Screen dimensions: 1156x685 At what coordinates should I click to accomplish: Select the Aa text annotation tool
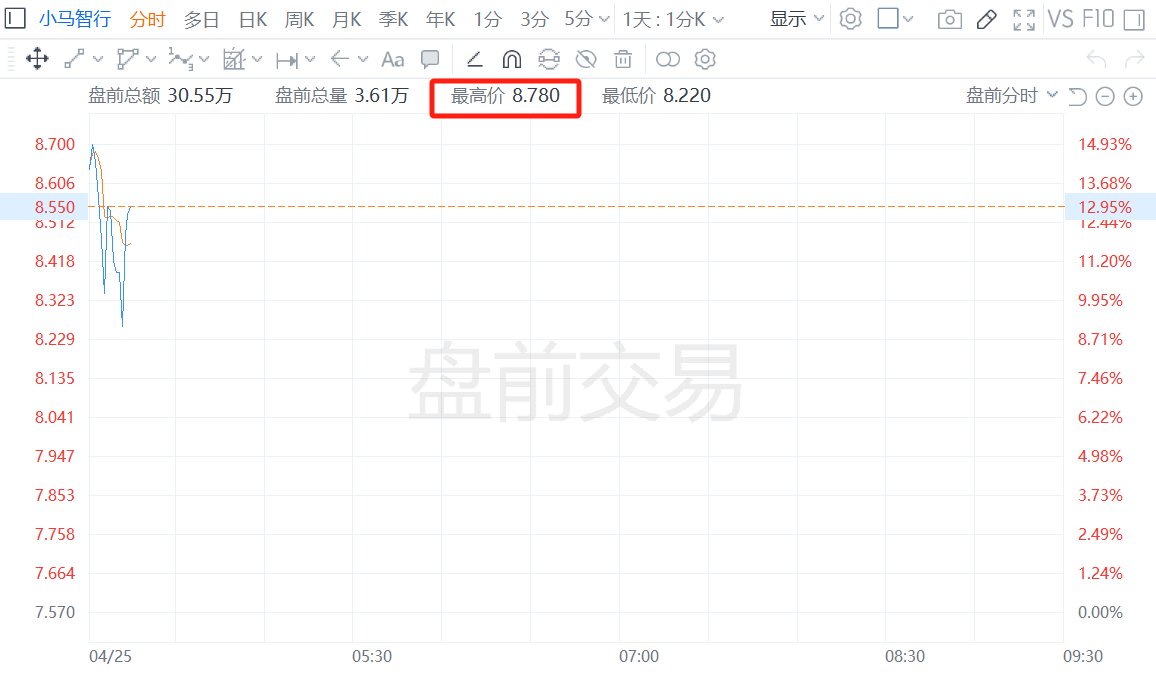(392, 60)
